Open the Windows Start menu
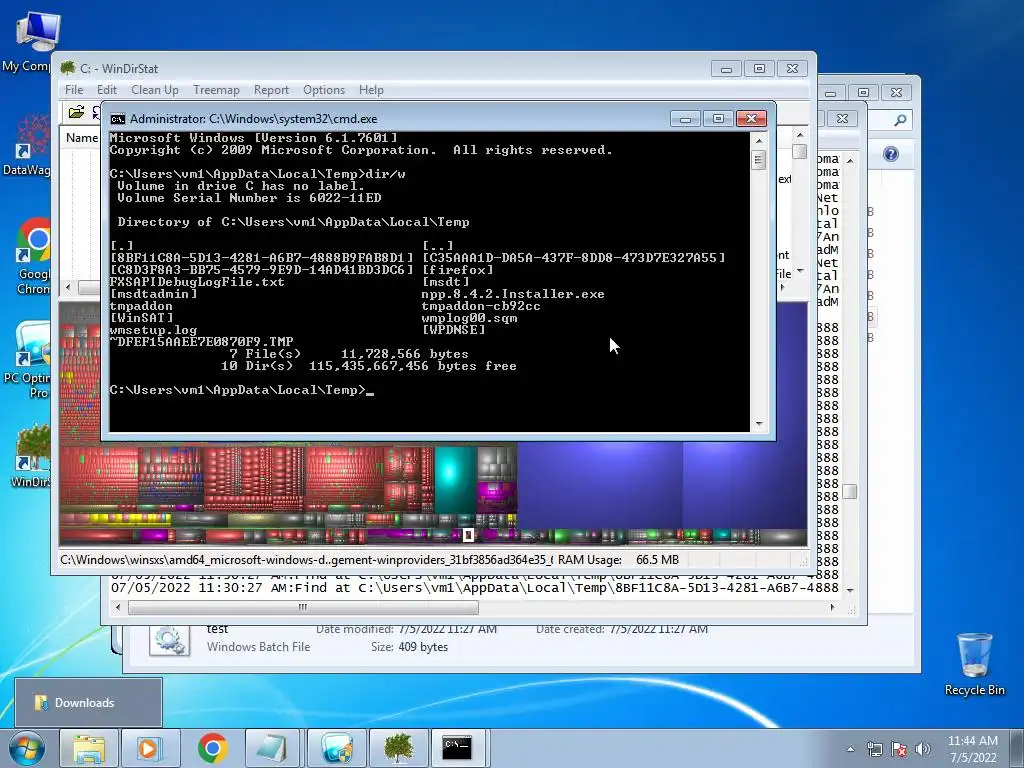The height and width of the screenshot is (768, 1024). pyautogui.click(x=26, y=748)
